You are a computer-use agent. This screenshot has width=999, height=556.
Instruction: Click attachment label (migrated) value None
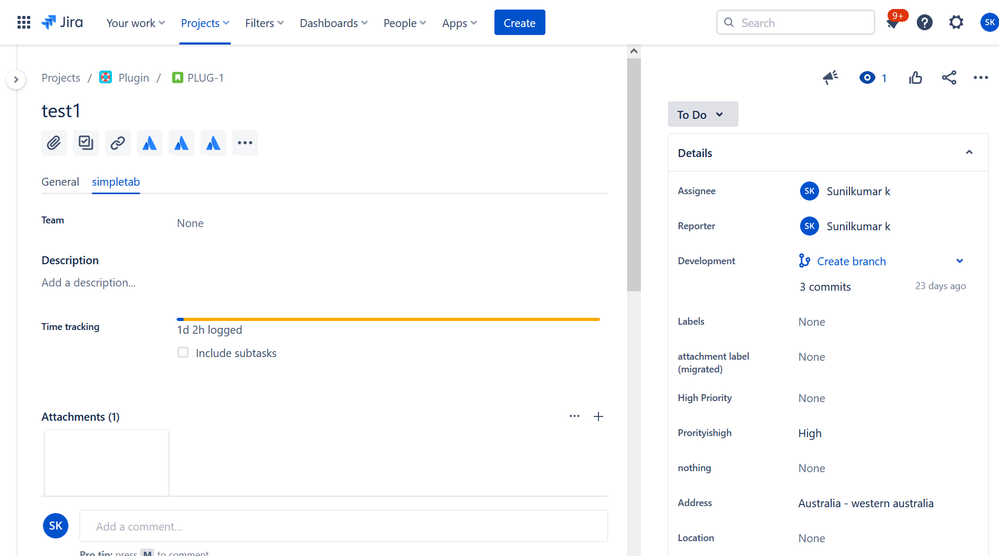click(811, 357)
